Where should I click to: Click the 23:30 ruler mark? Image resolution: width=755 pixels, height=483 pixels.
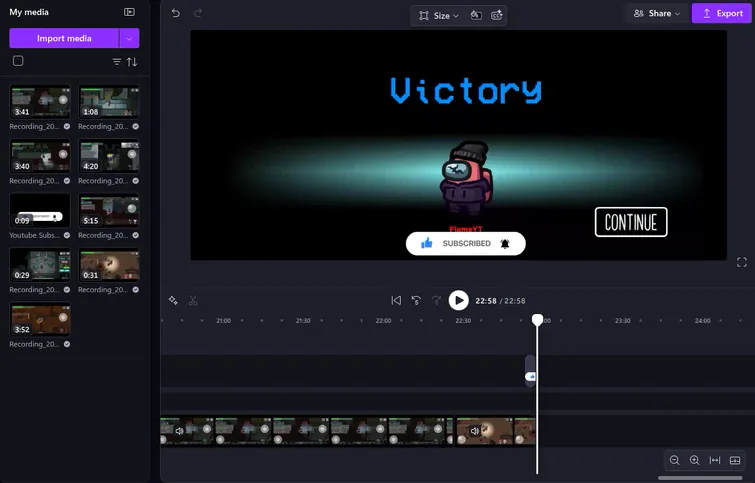(x=623, y=321)
